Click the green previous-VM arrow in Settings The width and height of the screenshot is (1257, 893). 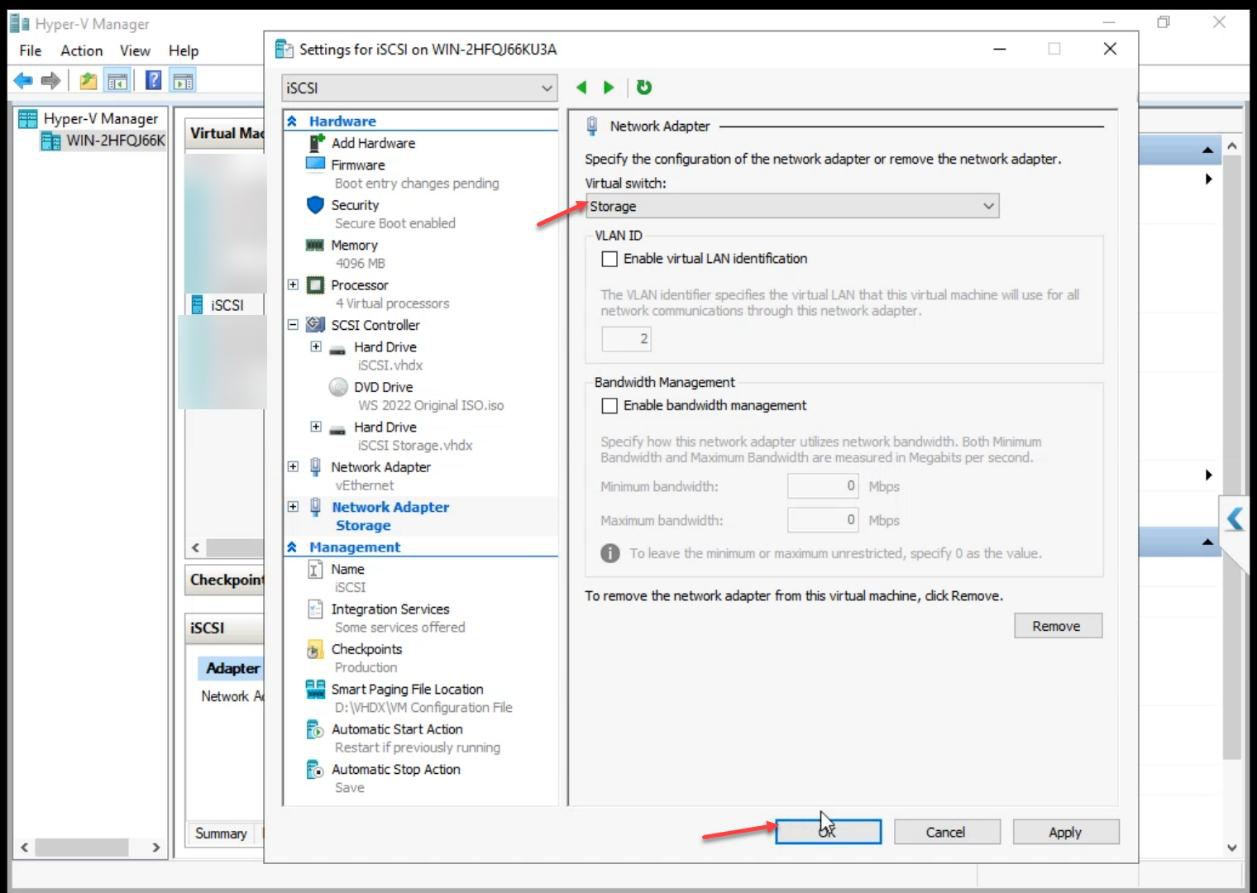[x=582, y=87]
